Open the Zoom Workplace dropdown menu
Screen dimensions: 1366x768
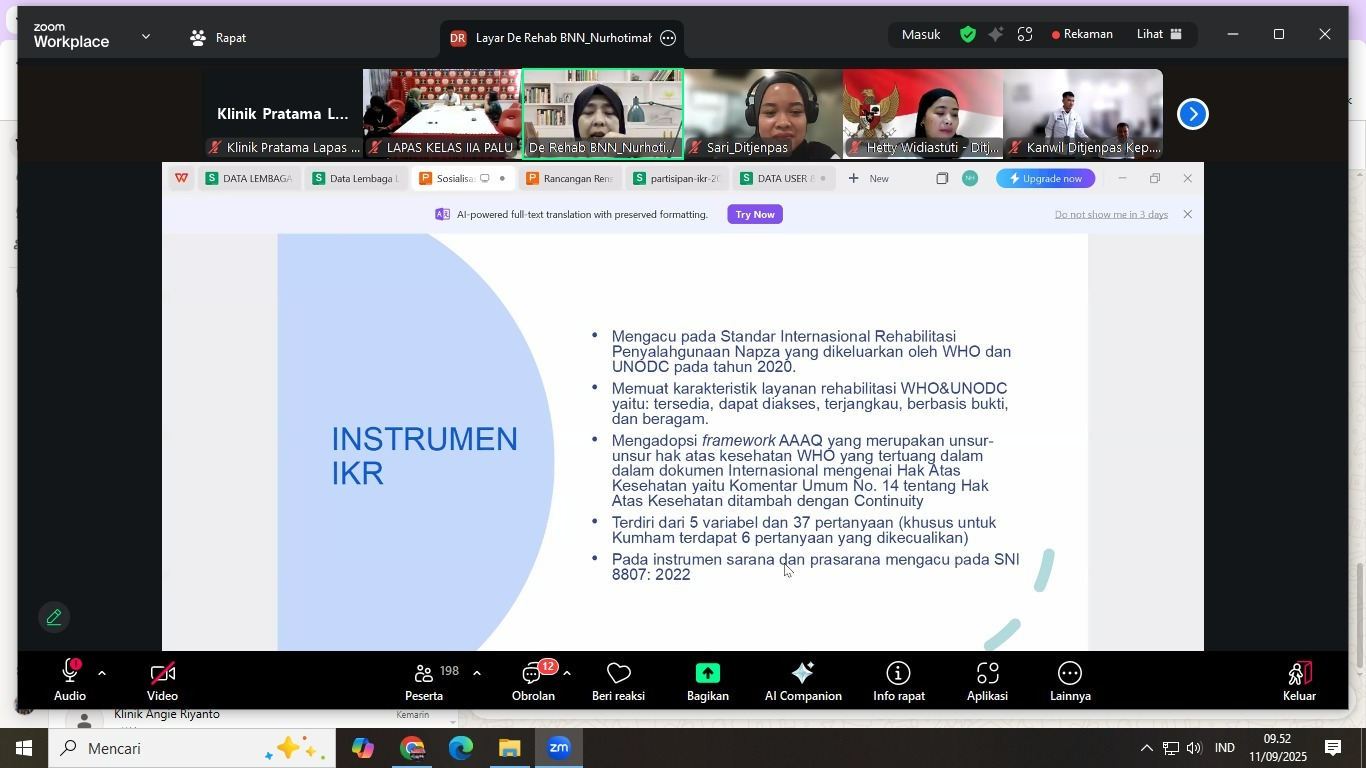coord(146,37)
